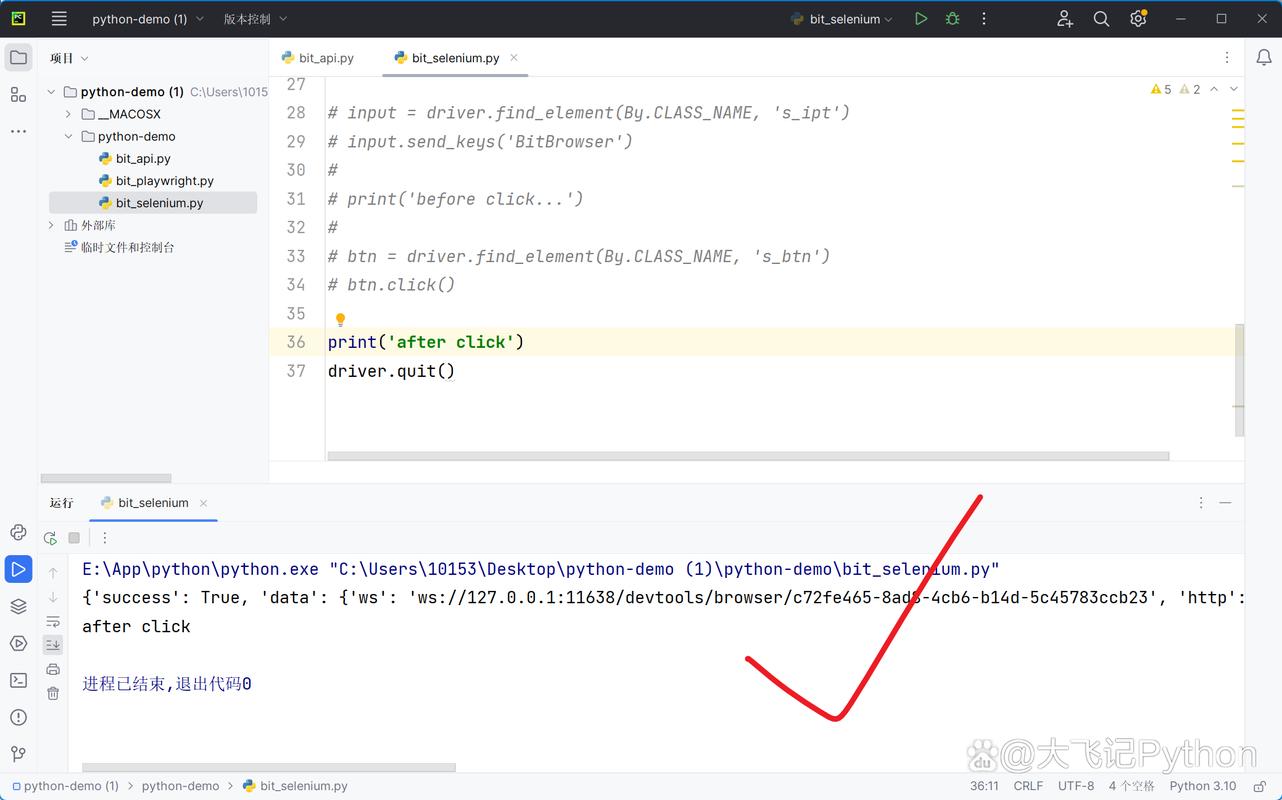The width and height of the screenshot is (1282, 800).
Task: Click the Debug bug icon
Action: pyautogui.click(x=952, y=19)
